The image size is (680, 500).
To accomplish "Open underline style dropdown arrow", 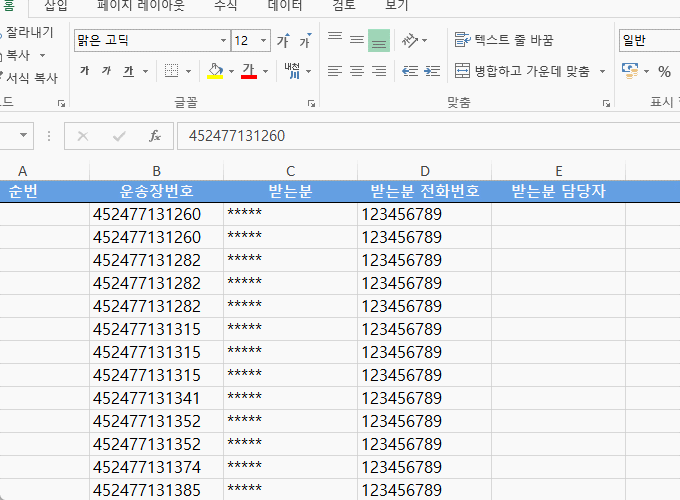I will click(x=145, y=71).
